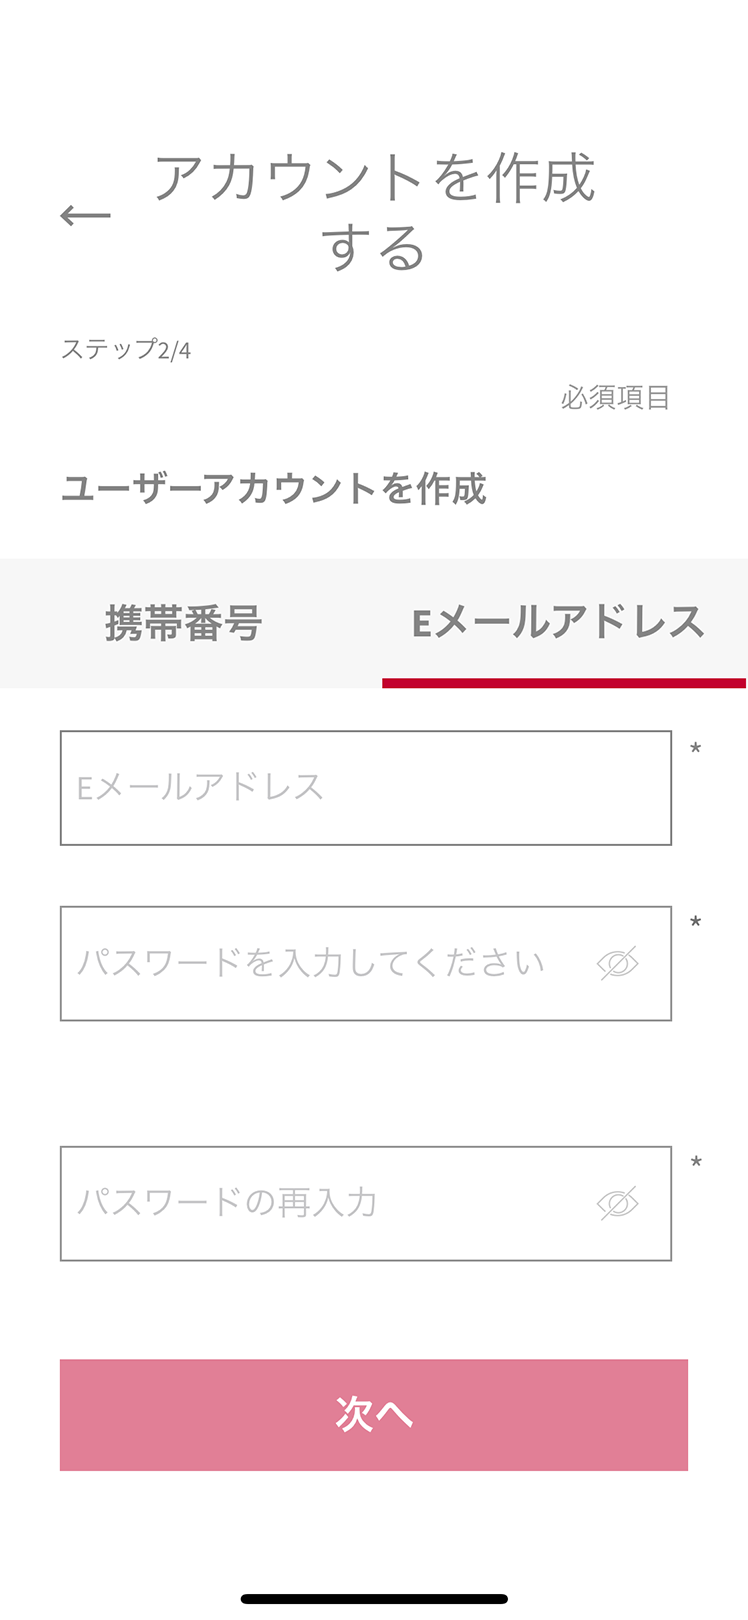Click the パスワードを入力してください field
The width and height of the screenshot is (748, 1620).
320,964
